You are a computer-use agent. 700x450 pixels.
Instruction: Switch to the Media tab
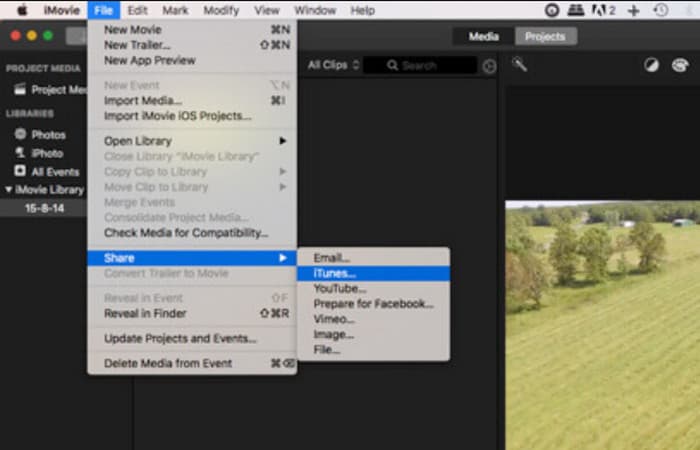pos(483,37)
